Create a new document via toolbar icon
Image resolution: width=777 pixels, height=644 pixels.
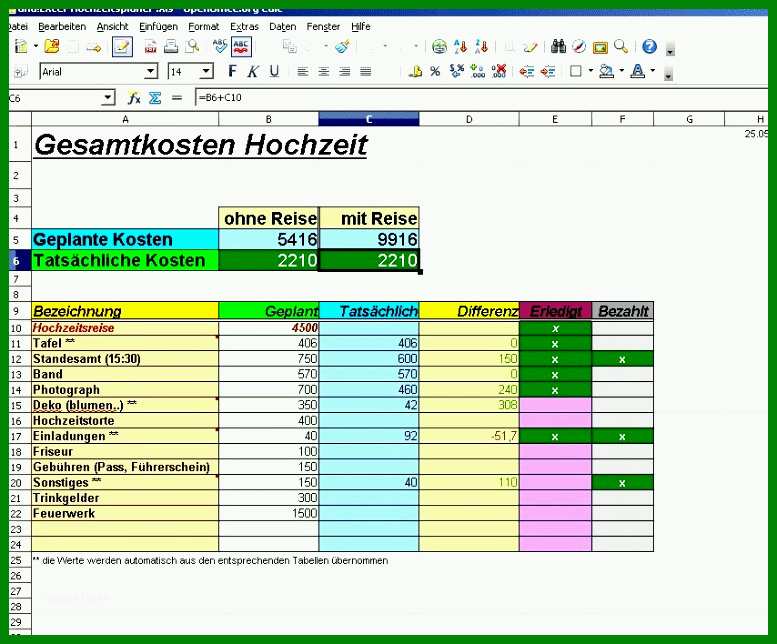[x=21, y=47]
